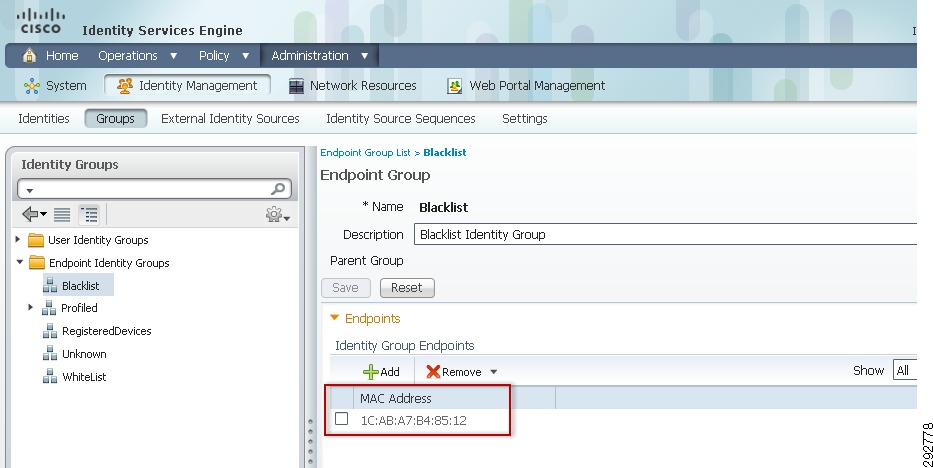Click the Reset button
Viewport: 933px width, 468px height.
(407, 288)
